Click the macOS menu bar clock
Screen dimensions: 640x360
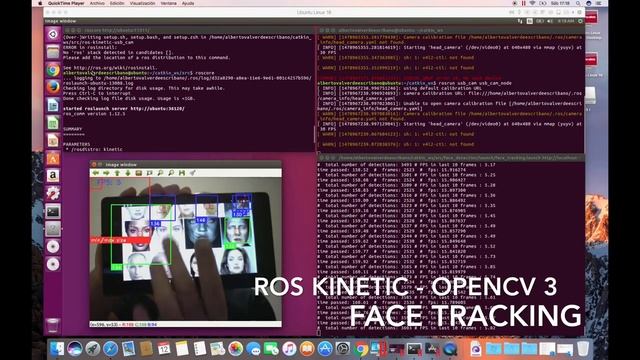(x=560, y=3)
